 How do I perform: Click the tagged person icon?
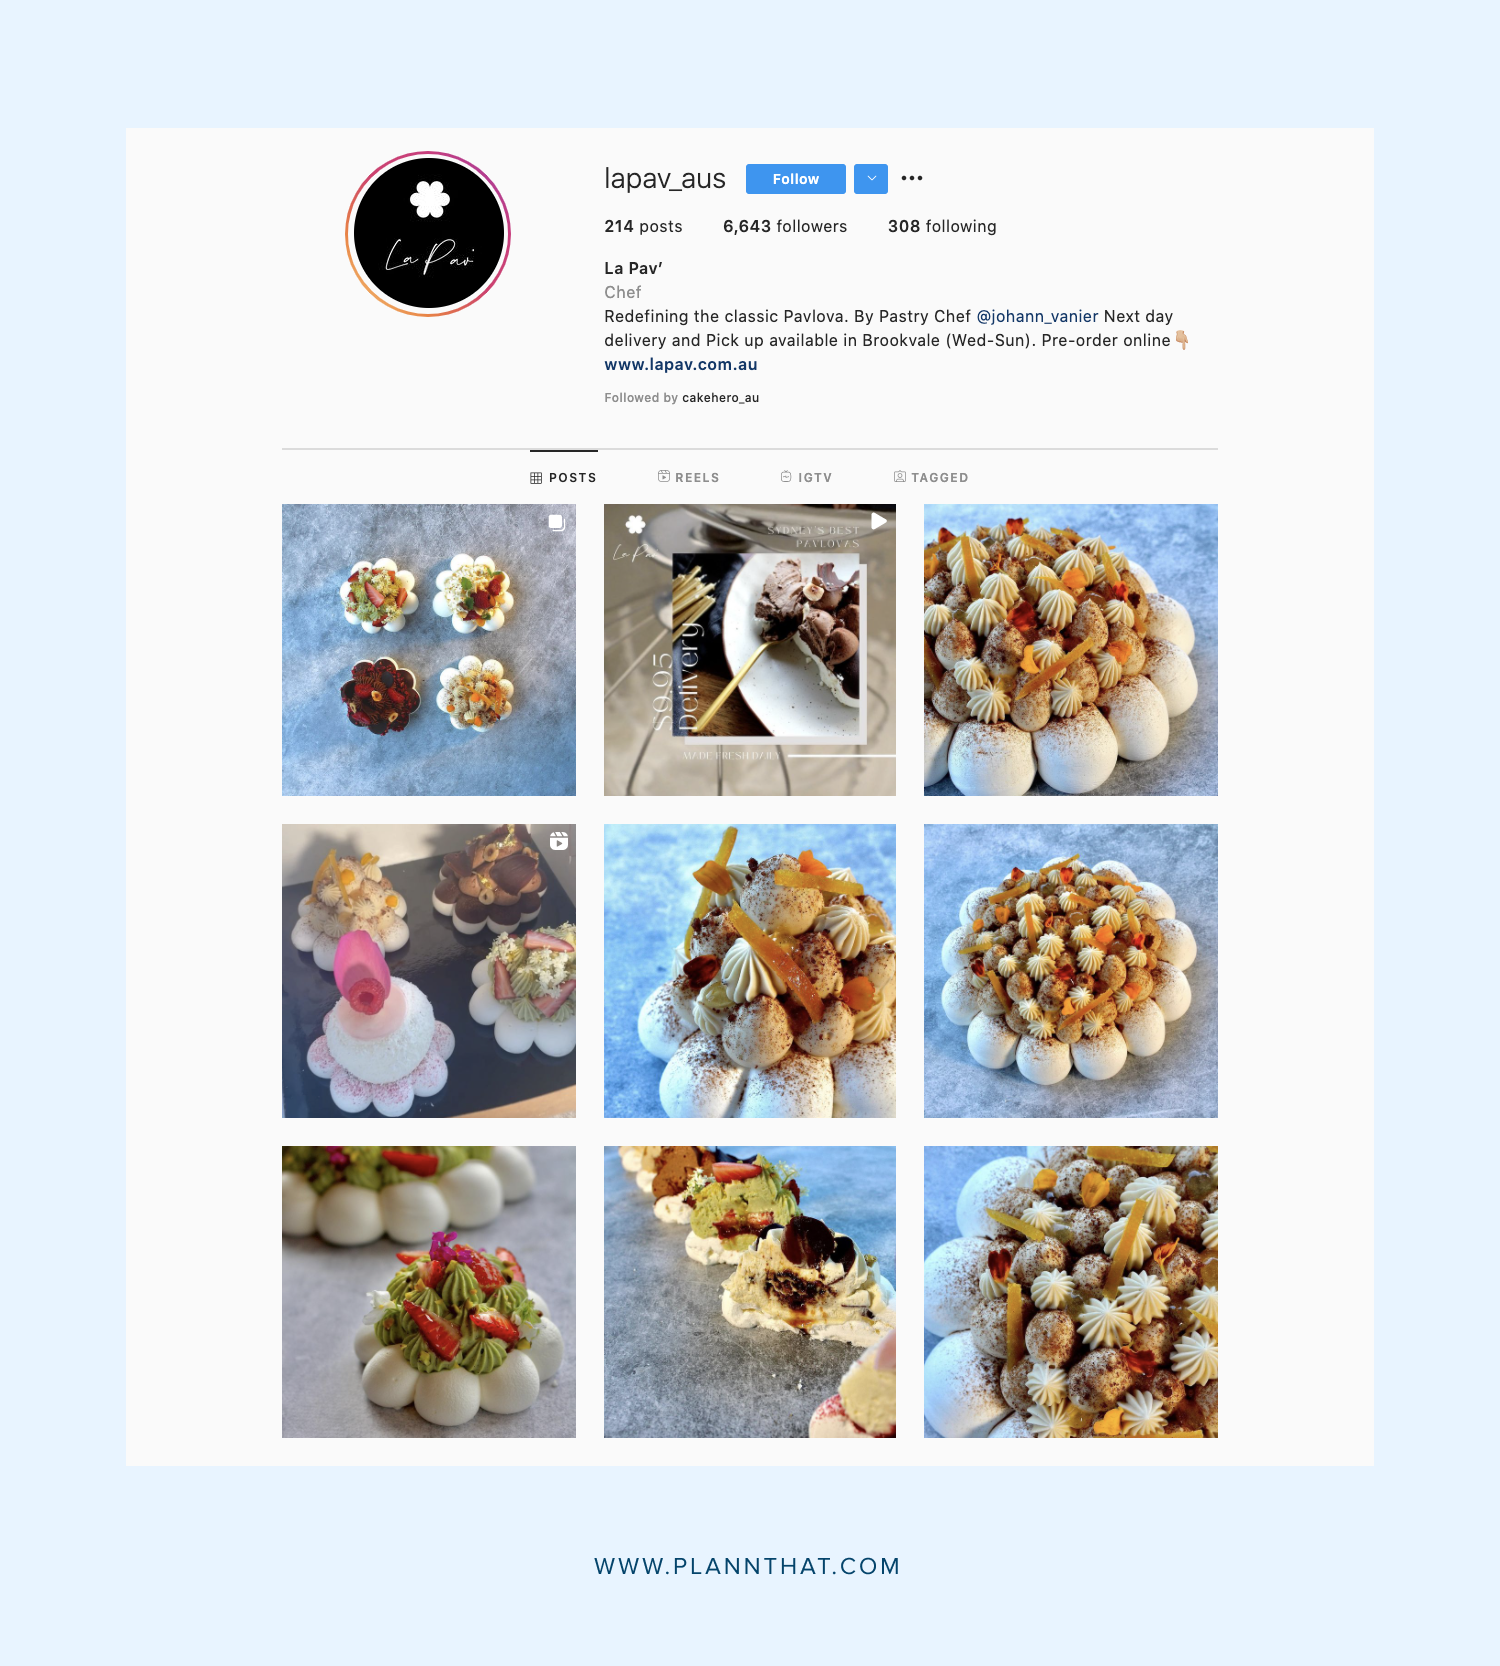coord(900,477)
